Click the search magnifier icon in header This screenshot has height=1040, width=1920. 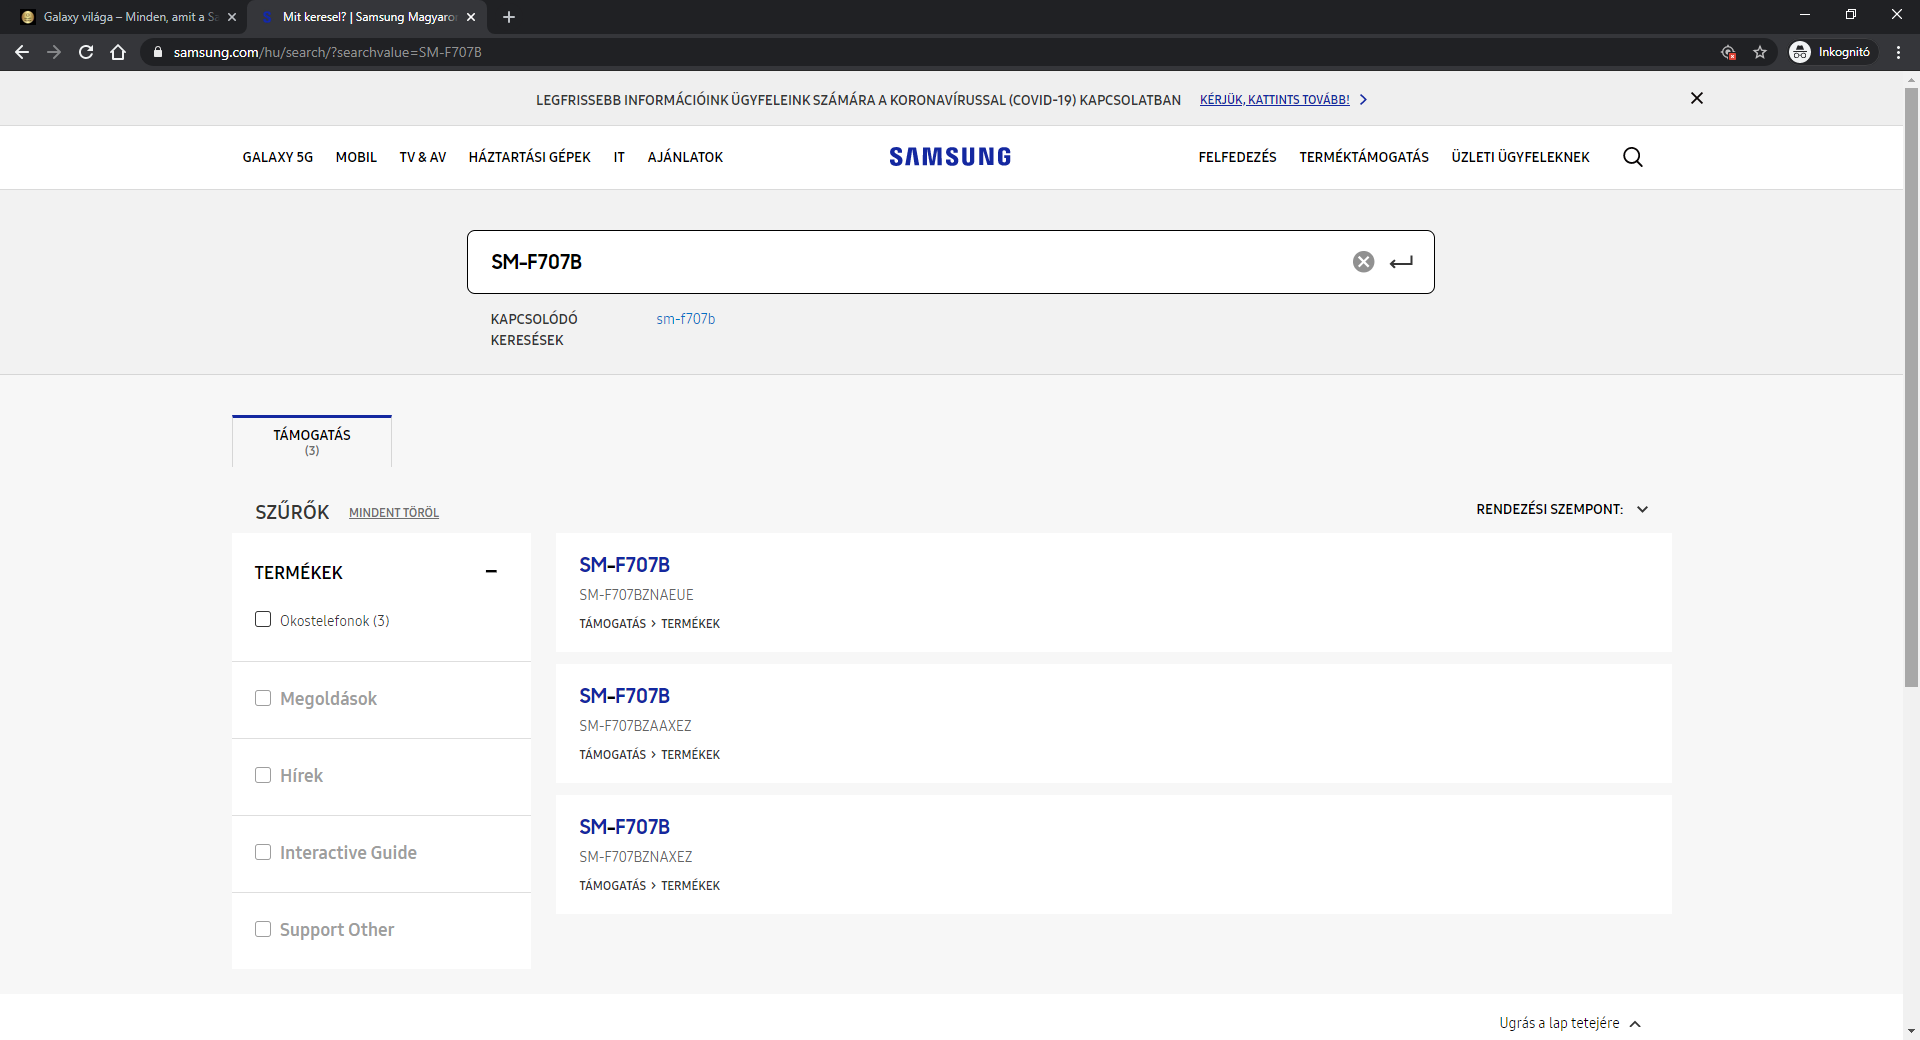click(1632, 157)
